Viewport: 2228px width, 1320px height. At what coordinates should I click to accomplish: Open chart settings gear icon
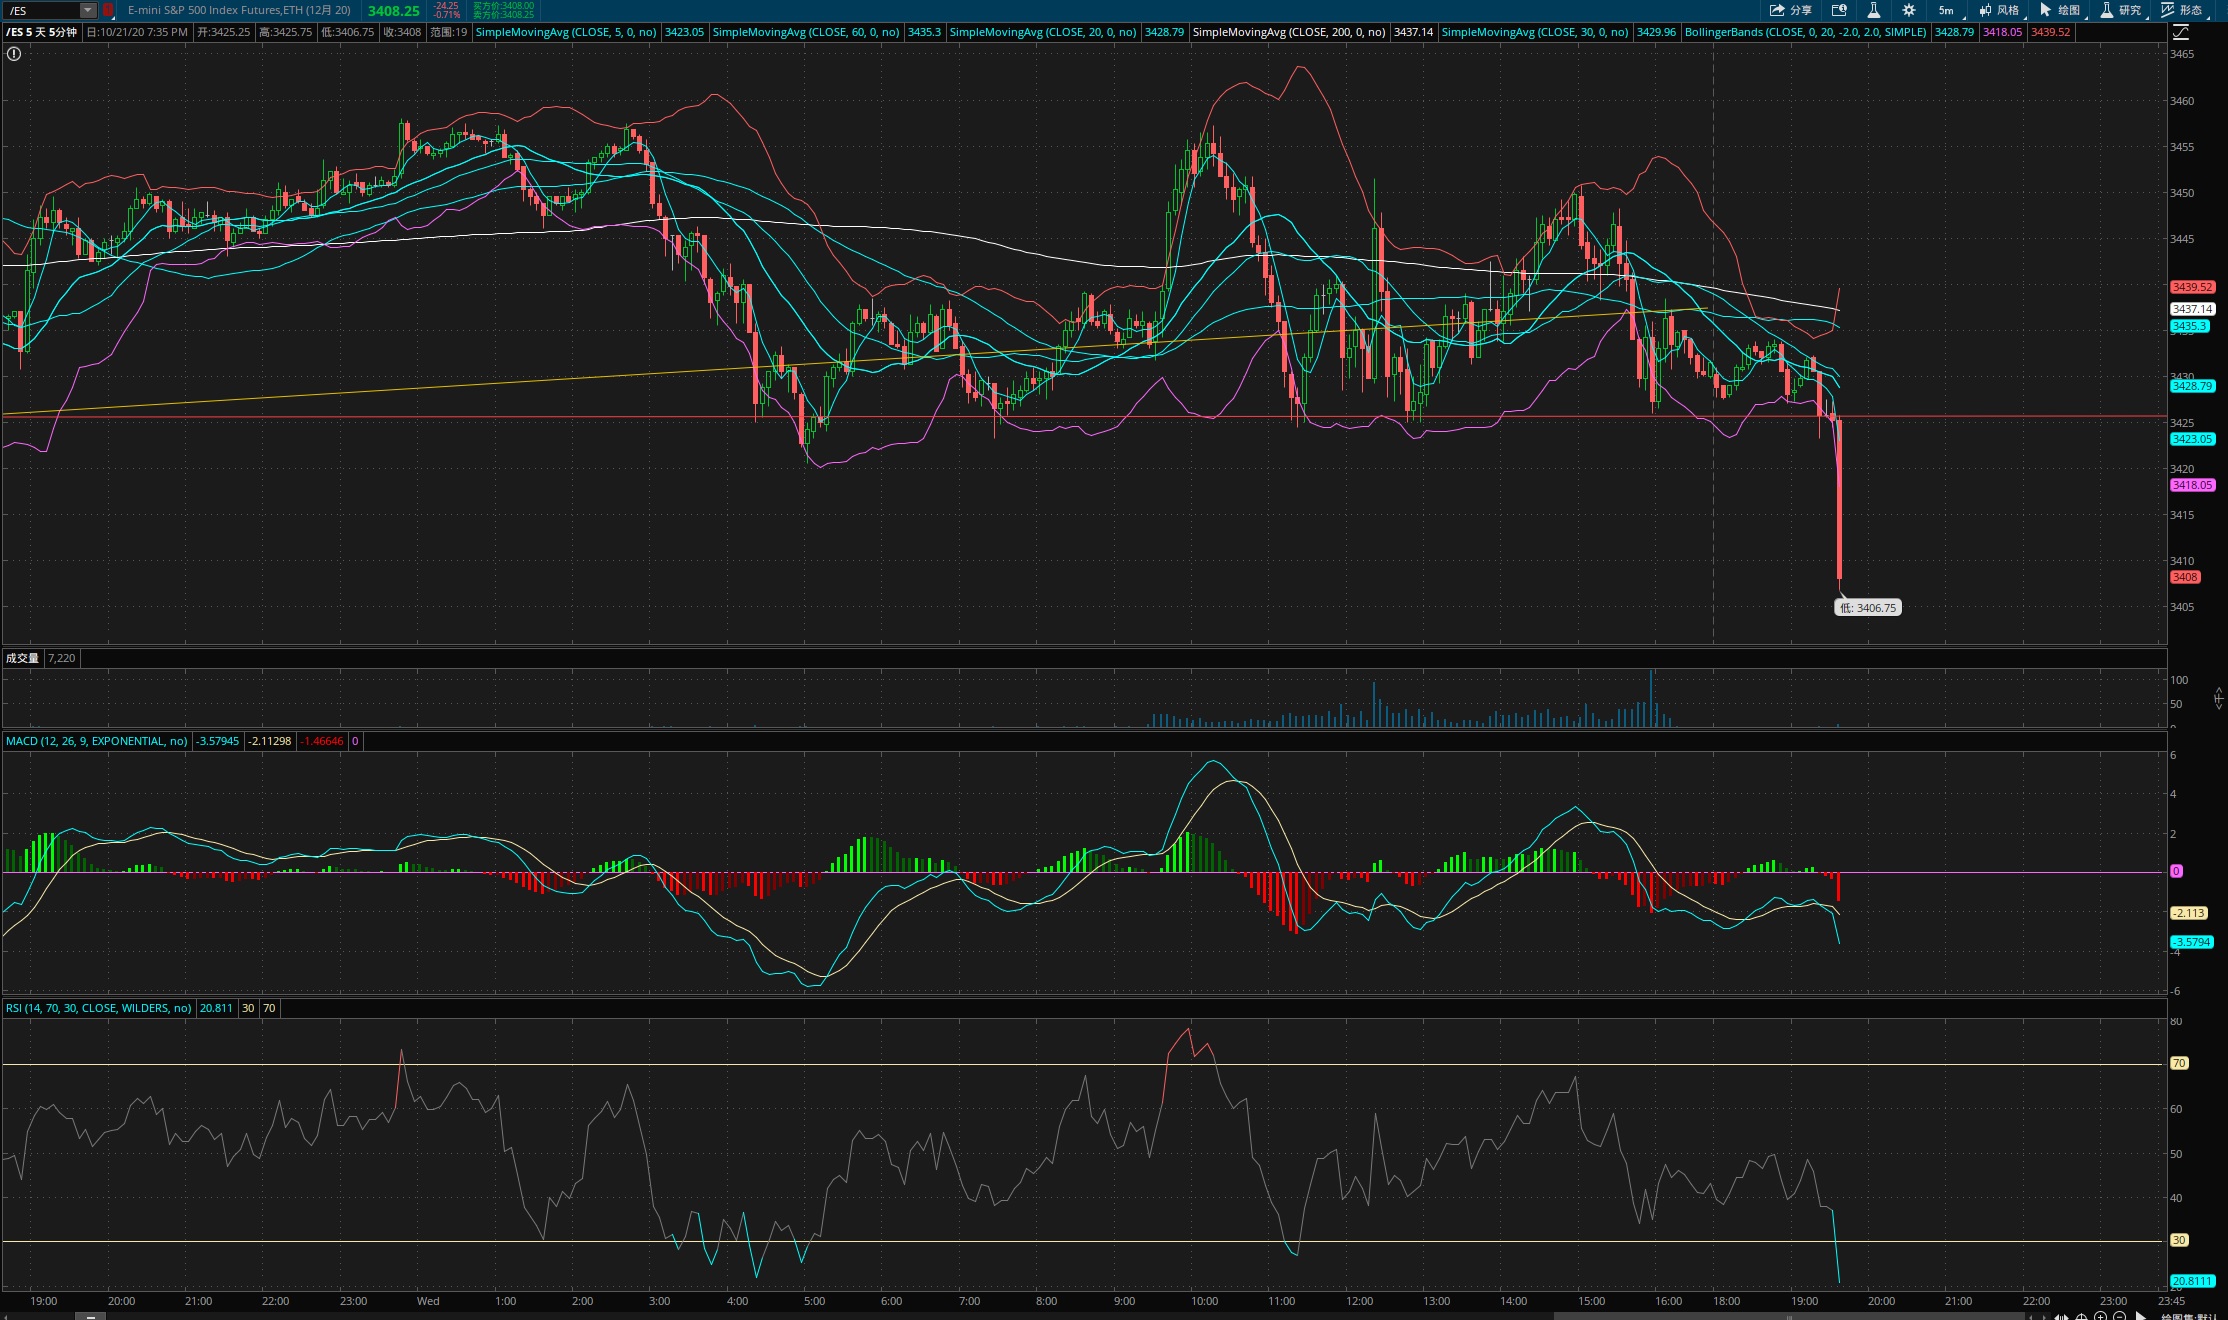tap(1908, 10)
